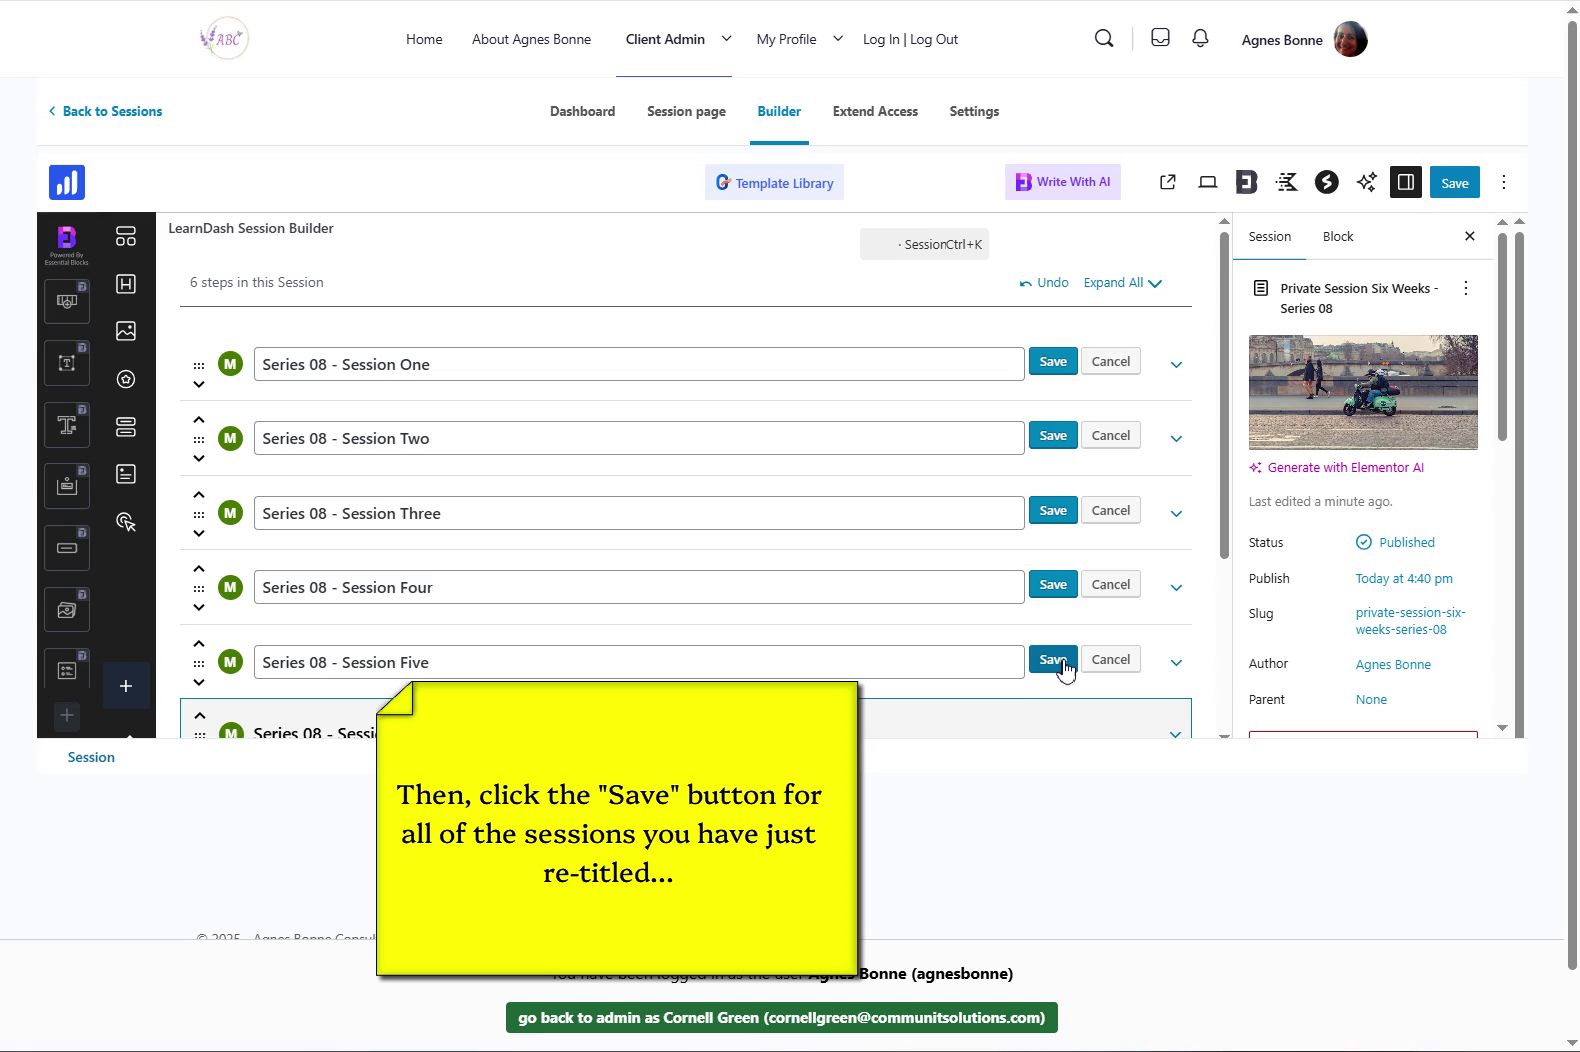Open the Settings tab

click(x=973, y=111)
